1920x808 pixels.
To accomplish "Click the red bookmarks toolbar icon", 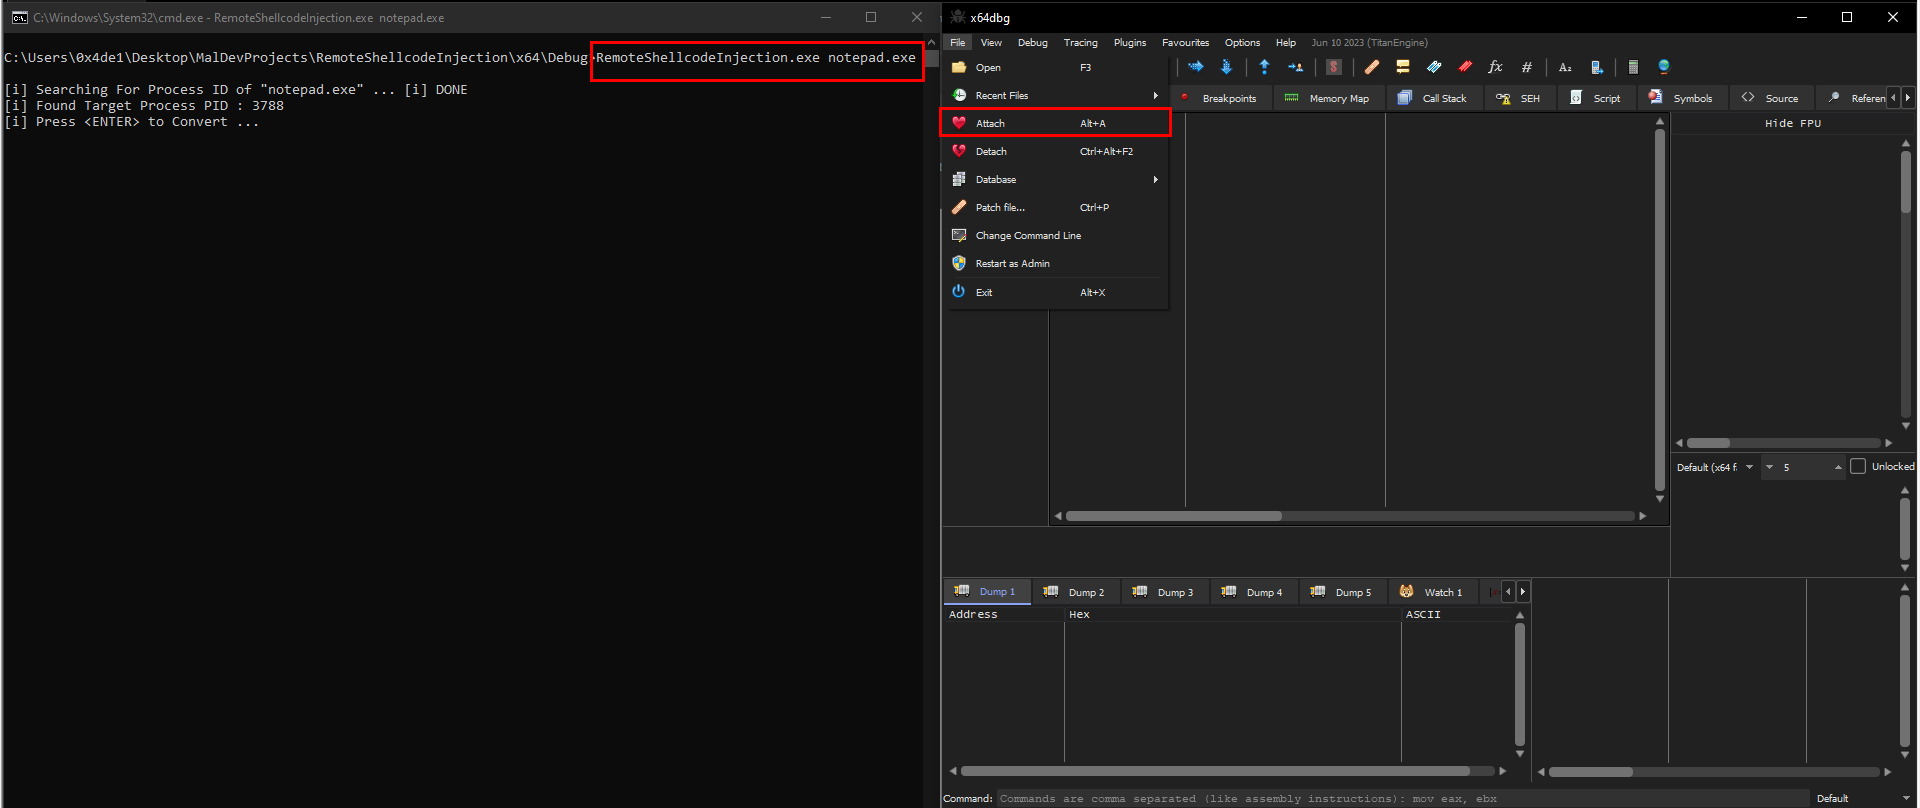I will coord(1465,67).
